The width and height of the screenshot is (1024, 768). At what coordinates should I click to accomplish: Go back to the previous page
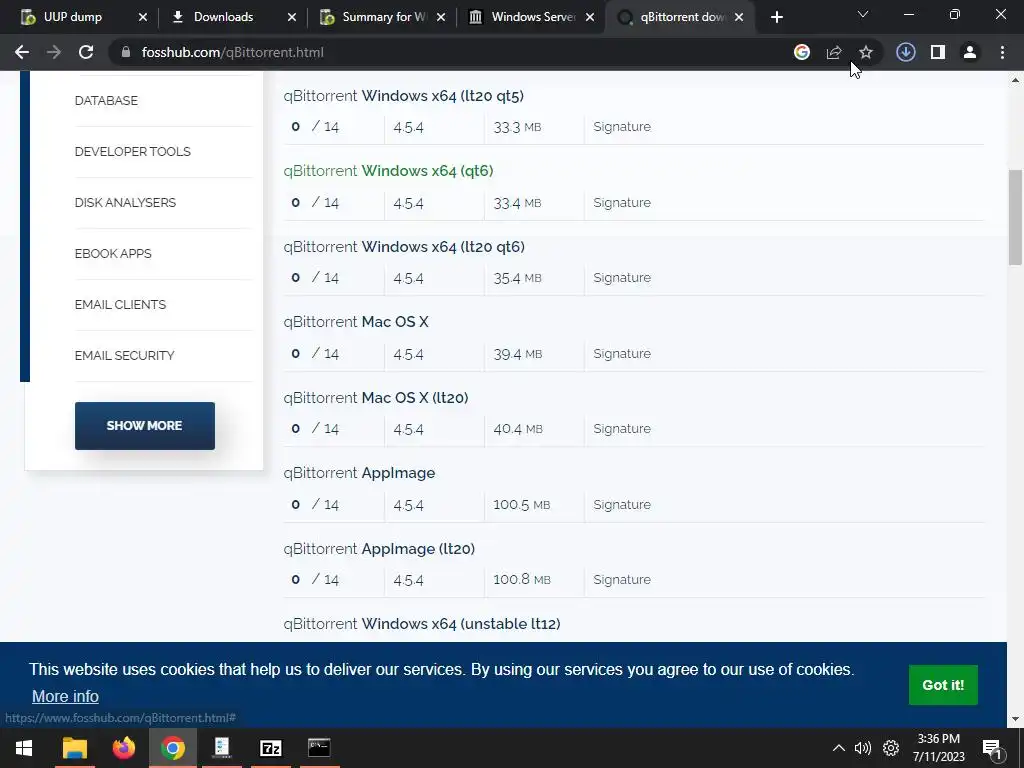(22, 52)
